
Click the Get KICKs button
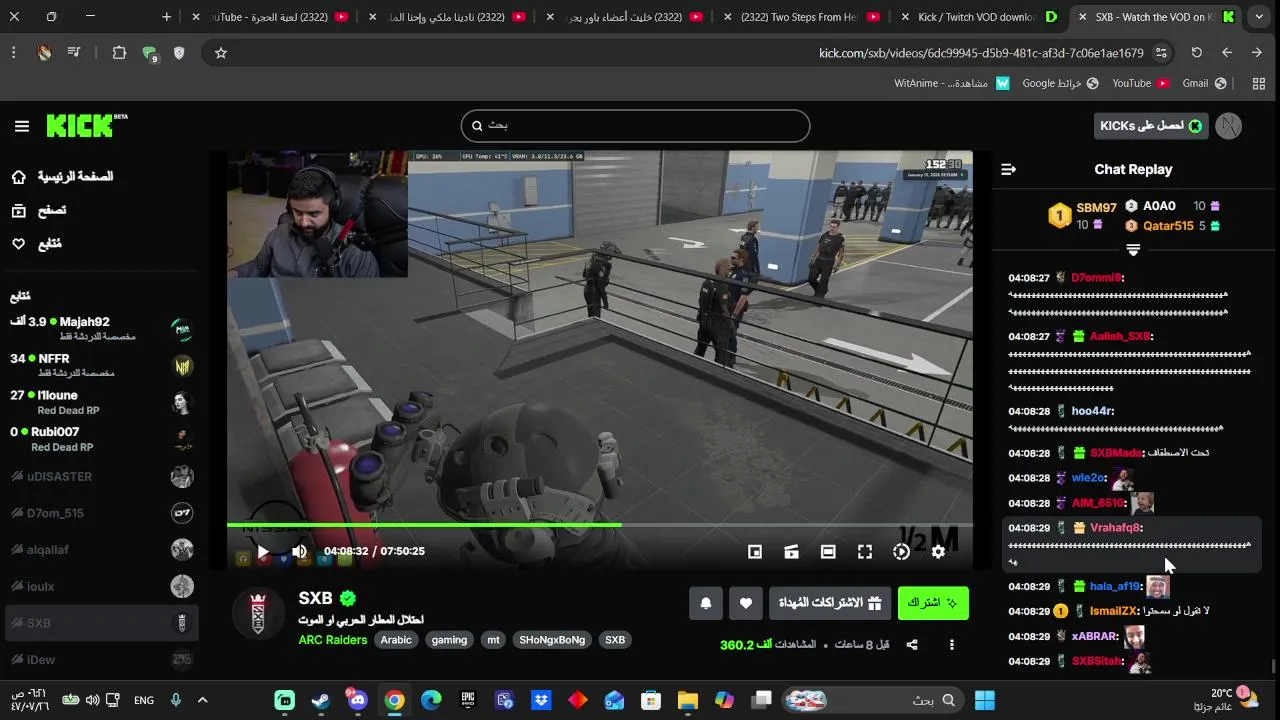[x=1151, y=126]
